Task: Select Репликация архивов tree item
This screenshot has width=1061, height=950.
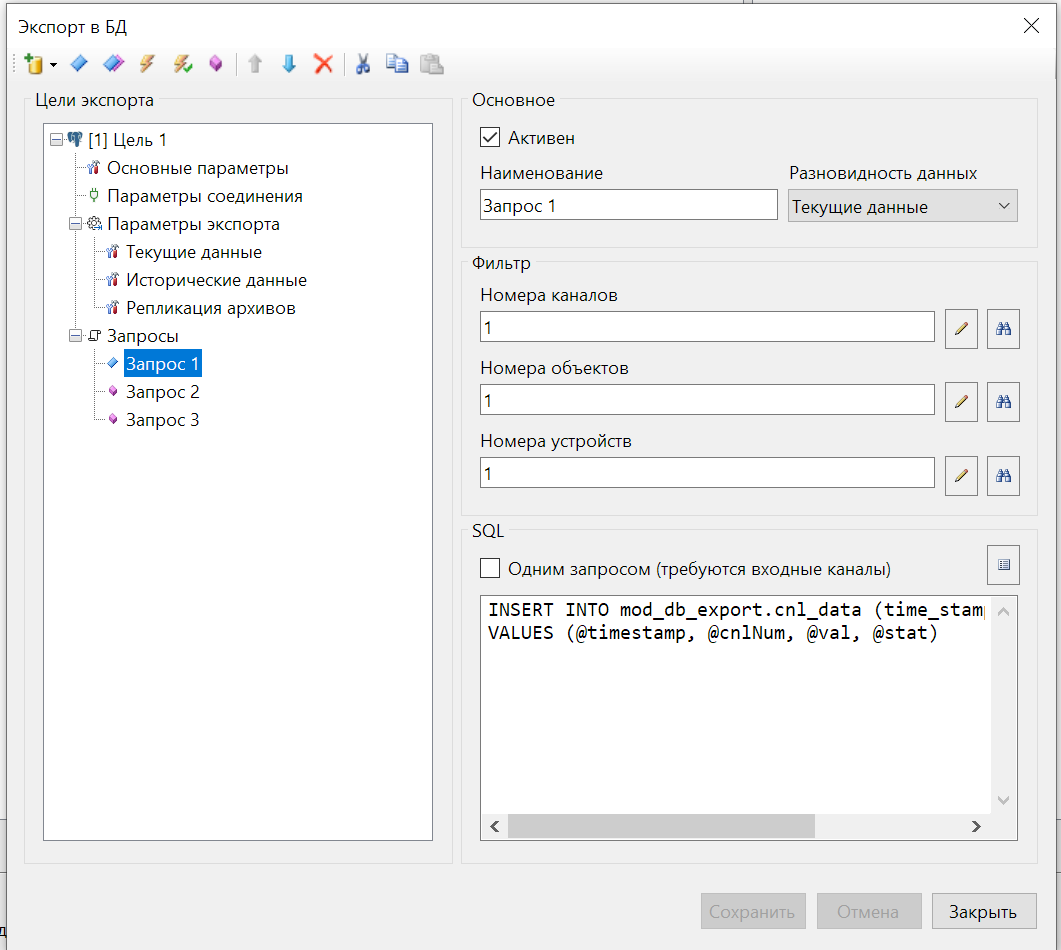Action: pyautogui.click(x=210, y=309)
